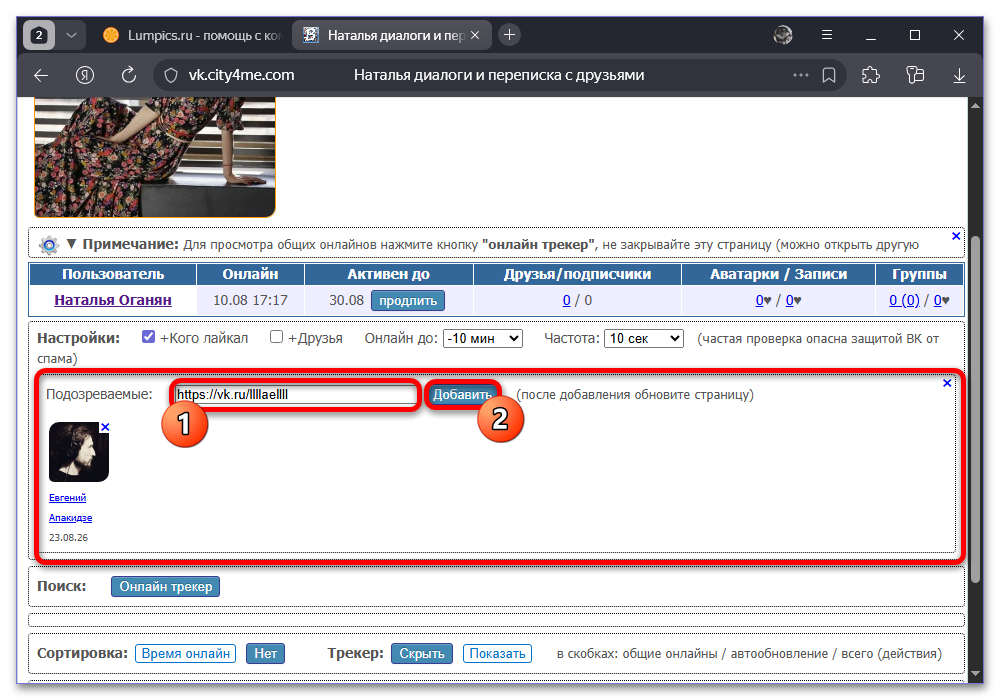Open the downloads arrow icon
Viewport: 1000px width, 700px height.
click(959, 75)
